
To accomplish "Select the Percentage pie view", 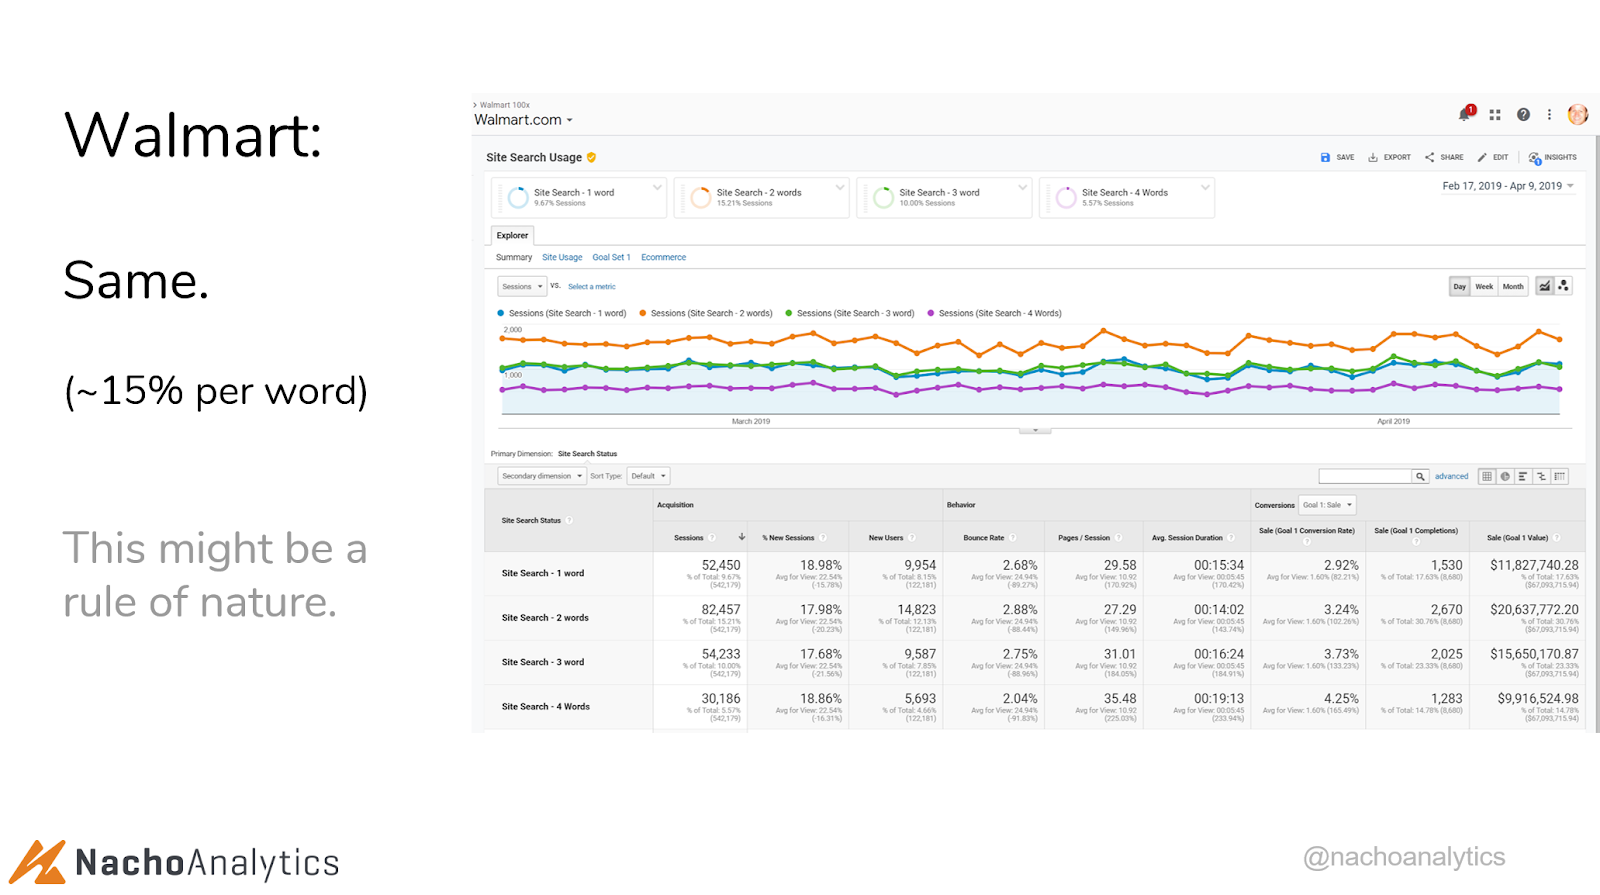I will (x=1505, y=477).
